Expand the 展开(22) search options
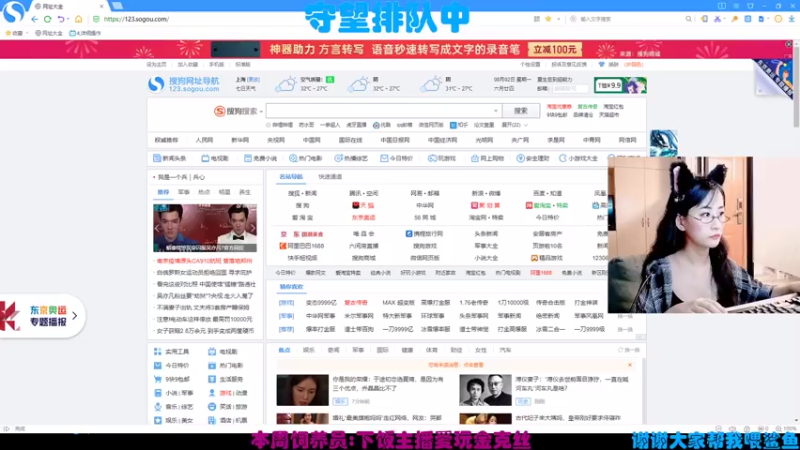This screenshot has width=800, height=450. 514,125
